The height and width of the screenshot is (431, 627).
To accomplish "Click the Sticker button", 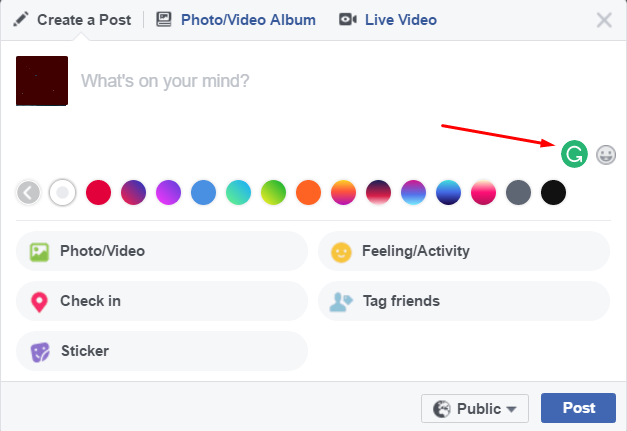I will (x=162, y=351).
